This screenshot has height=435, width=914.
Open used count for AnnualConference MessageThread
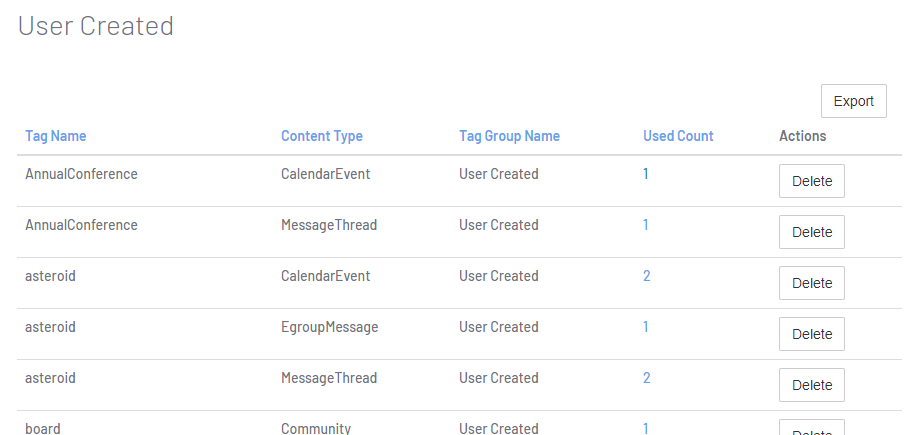click(646, 224)
